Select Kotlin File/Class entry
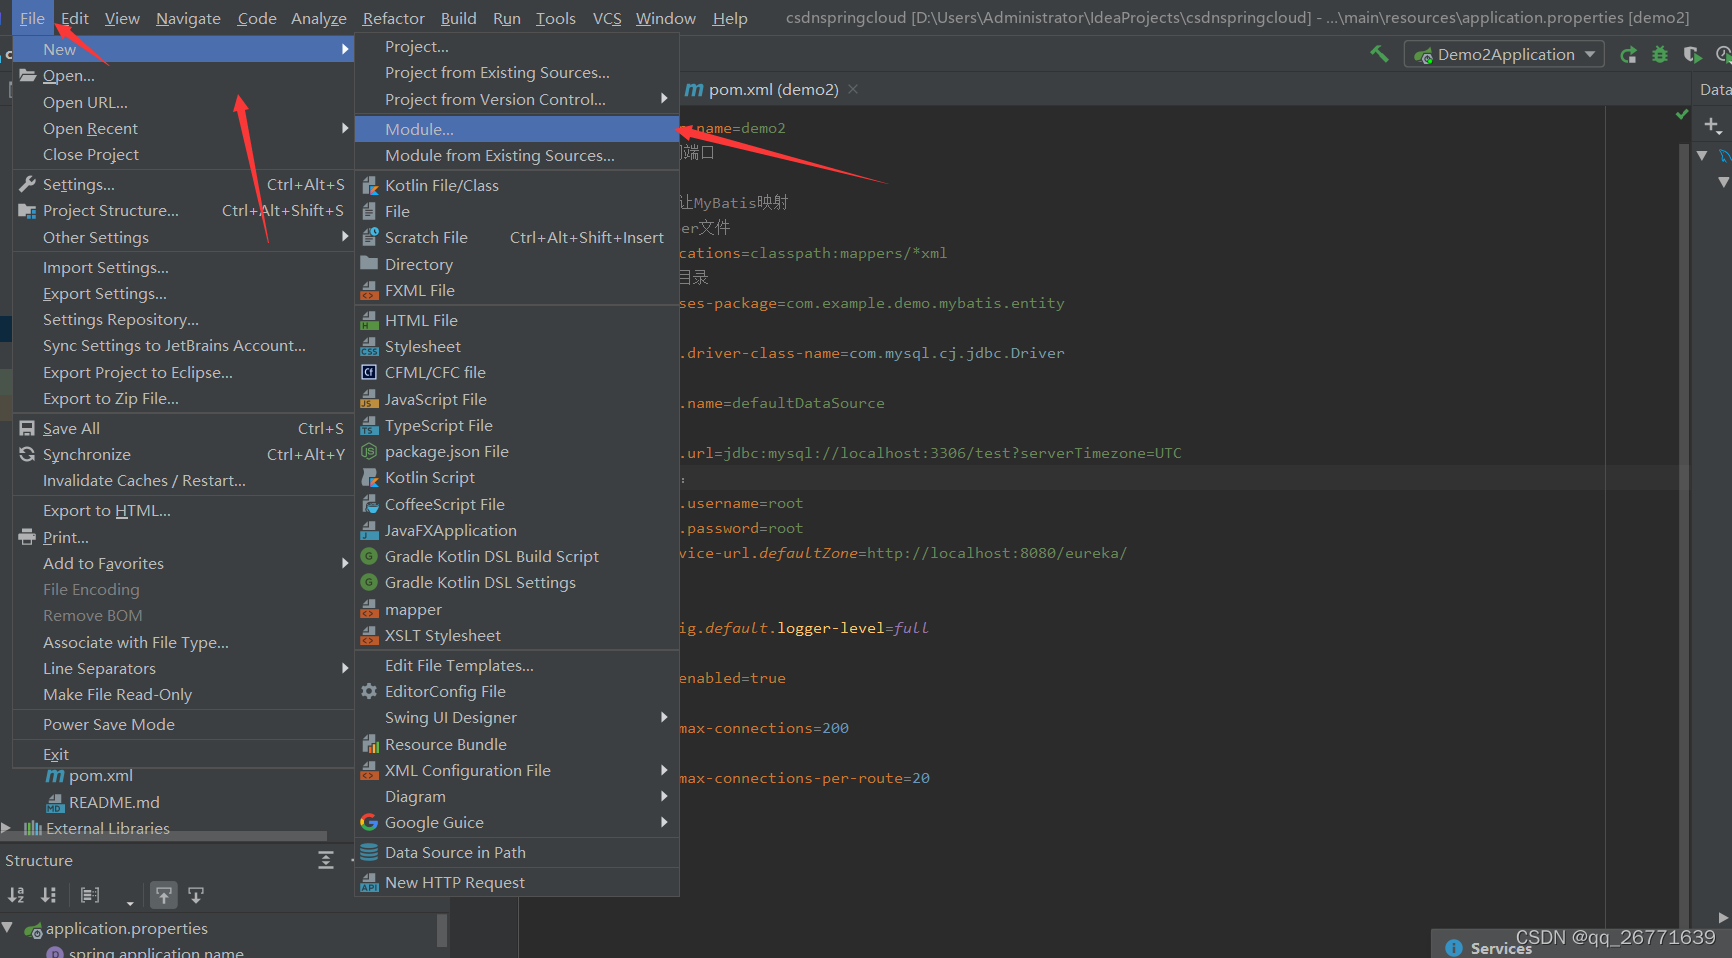This screenshot has width=1732, height=958. [517, 185]
